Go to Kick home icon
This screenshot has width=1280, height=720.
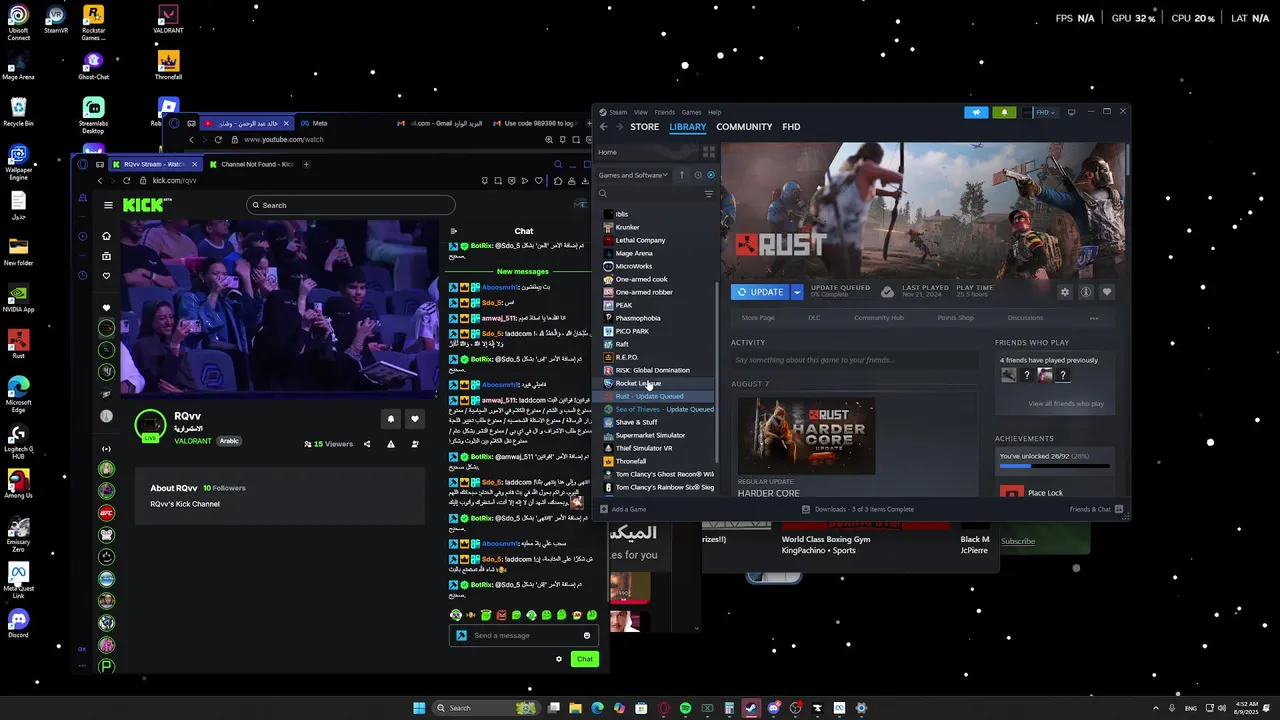(106, 236)
